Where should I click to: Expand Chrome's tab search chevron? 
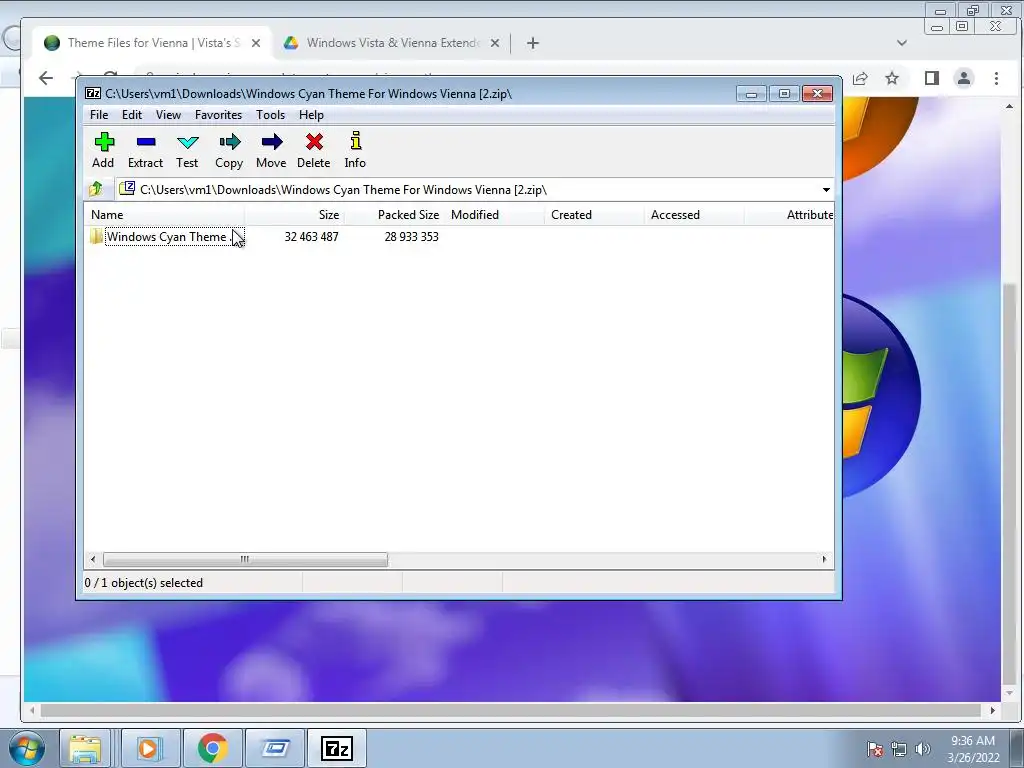pyautogui.click(x=902, y=43)
